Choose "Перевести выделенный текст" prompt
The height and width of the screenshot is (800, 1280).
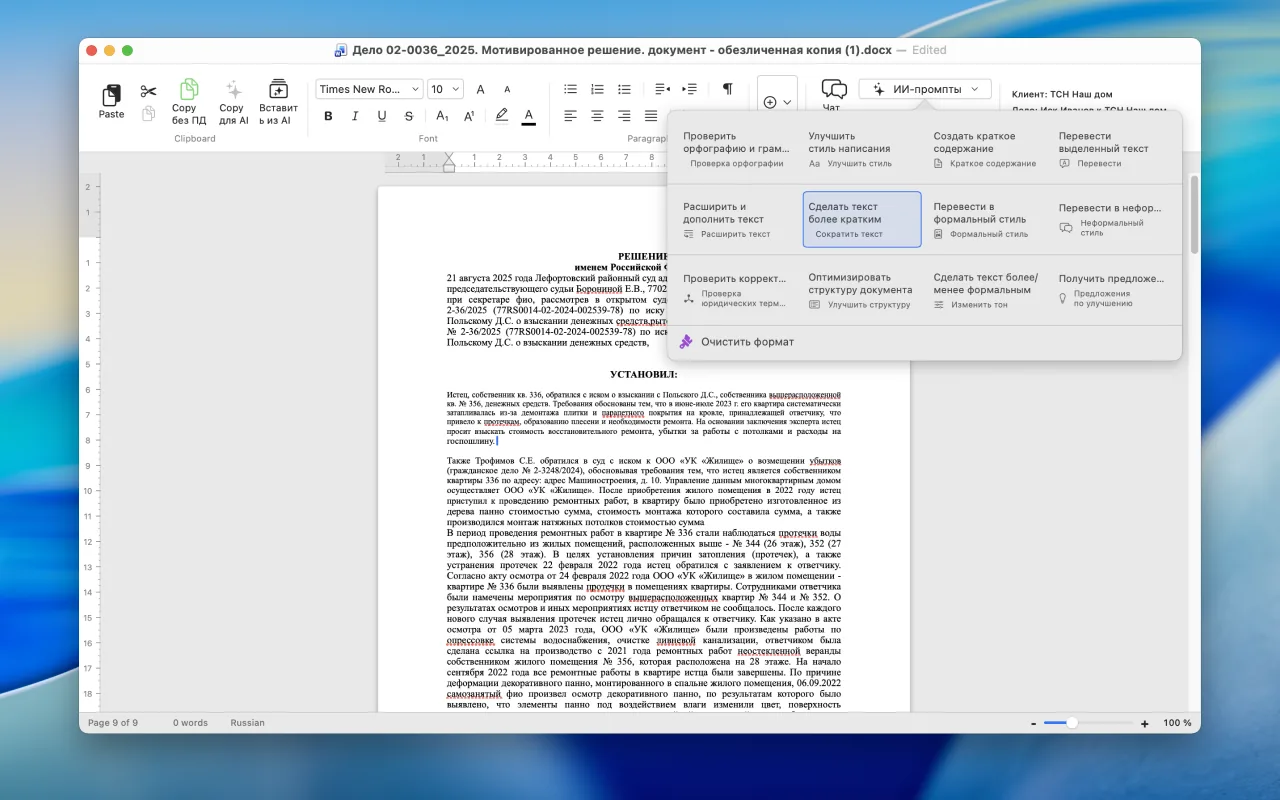1112,149
